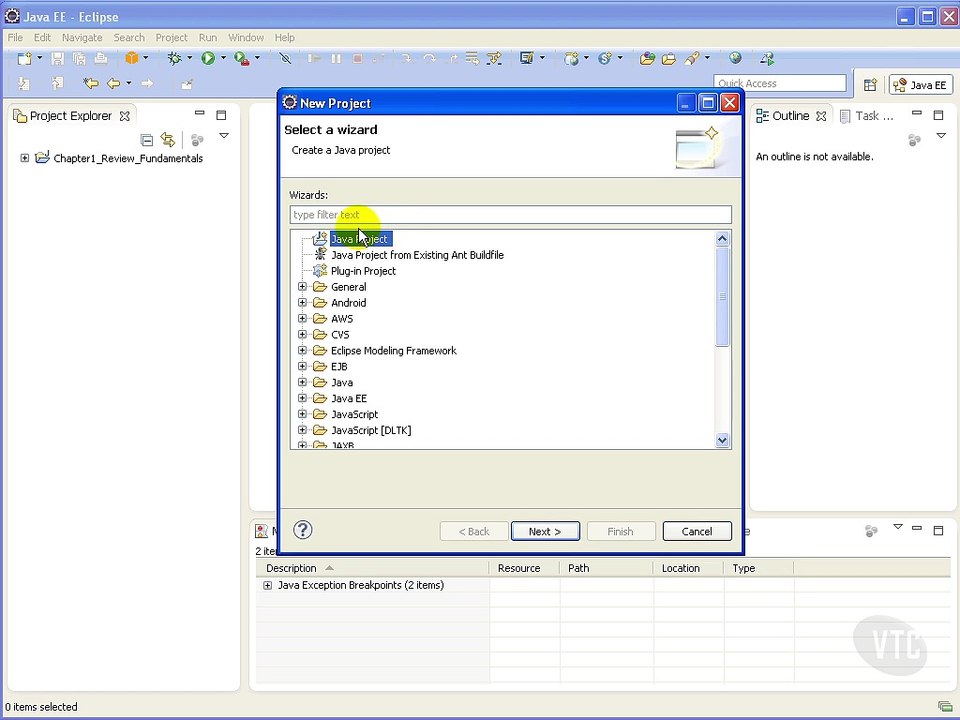Viewport: 960px width, 720px height.
Task: Open the File menu
Action: click(x=15, y=37)
